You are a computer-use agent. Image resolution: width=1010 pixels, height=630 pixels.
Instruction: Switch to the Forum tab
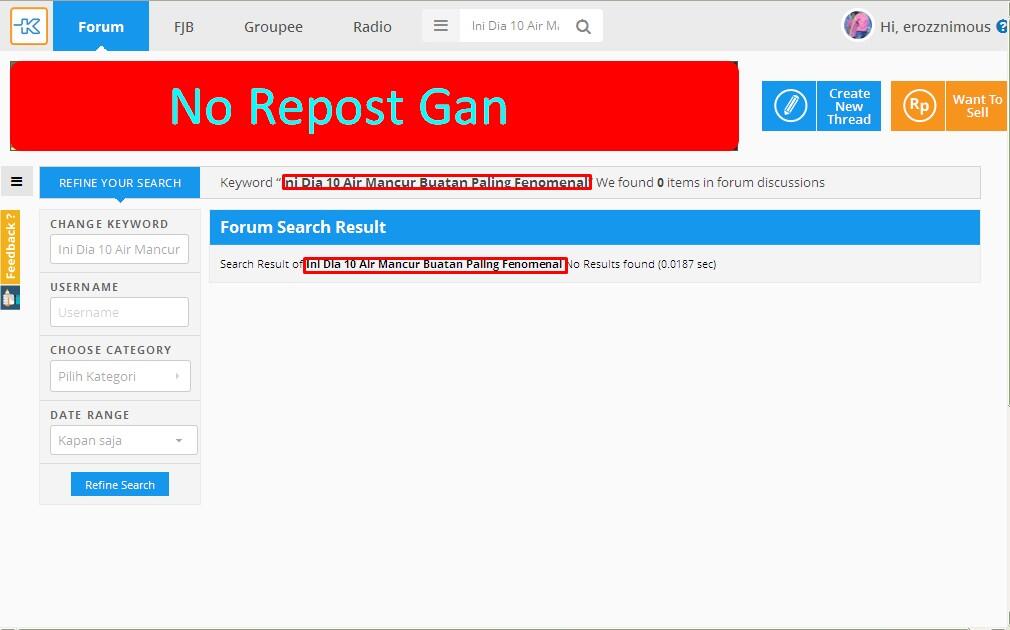tap(100, 26)
